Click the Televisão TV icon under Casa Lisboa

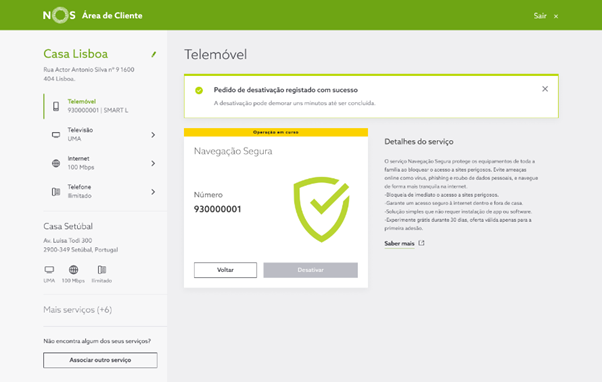pos(56,135)
